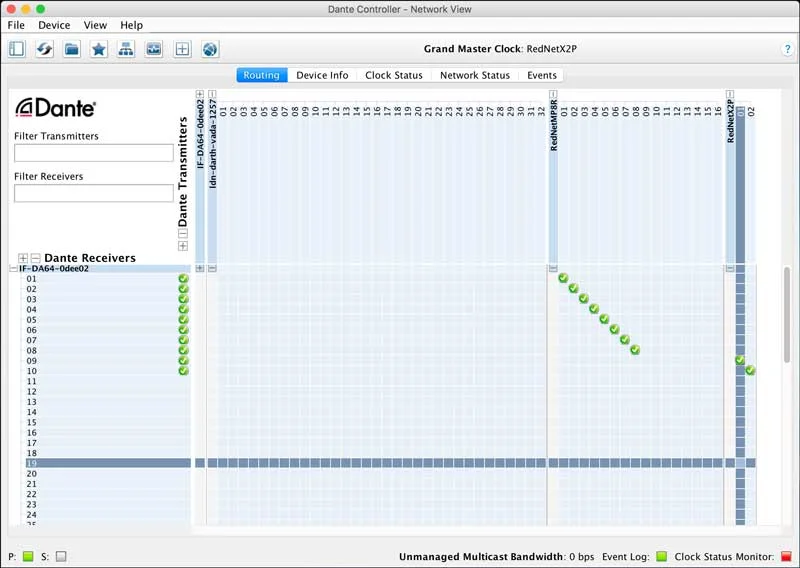The image size is (800, 568).
Task: Click RedNetX2P transmitter device name
Action: pyautogui.click(x=731, y=121)
